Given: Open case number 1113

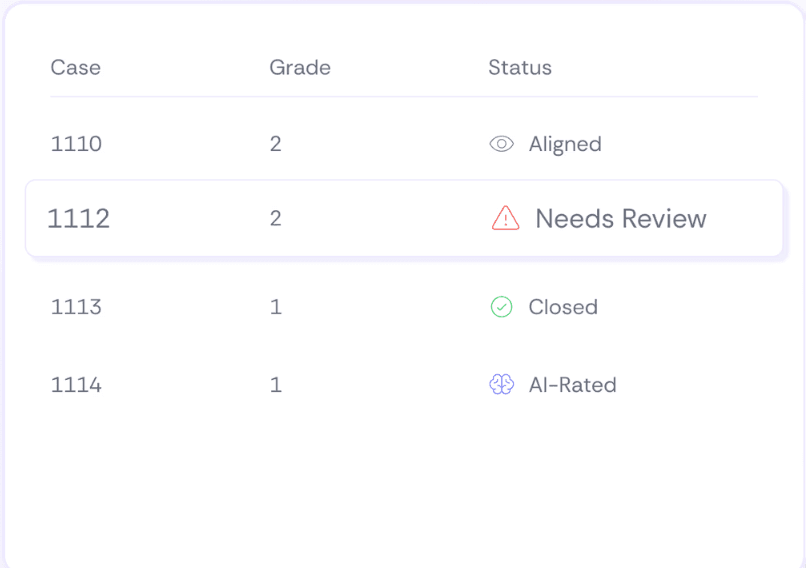Looking at the screenshot, I should coord(76,307).
